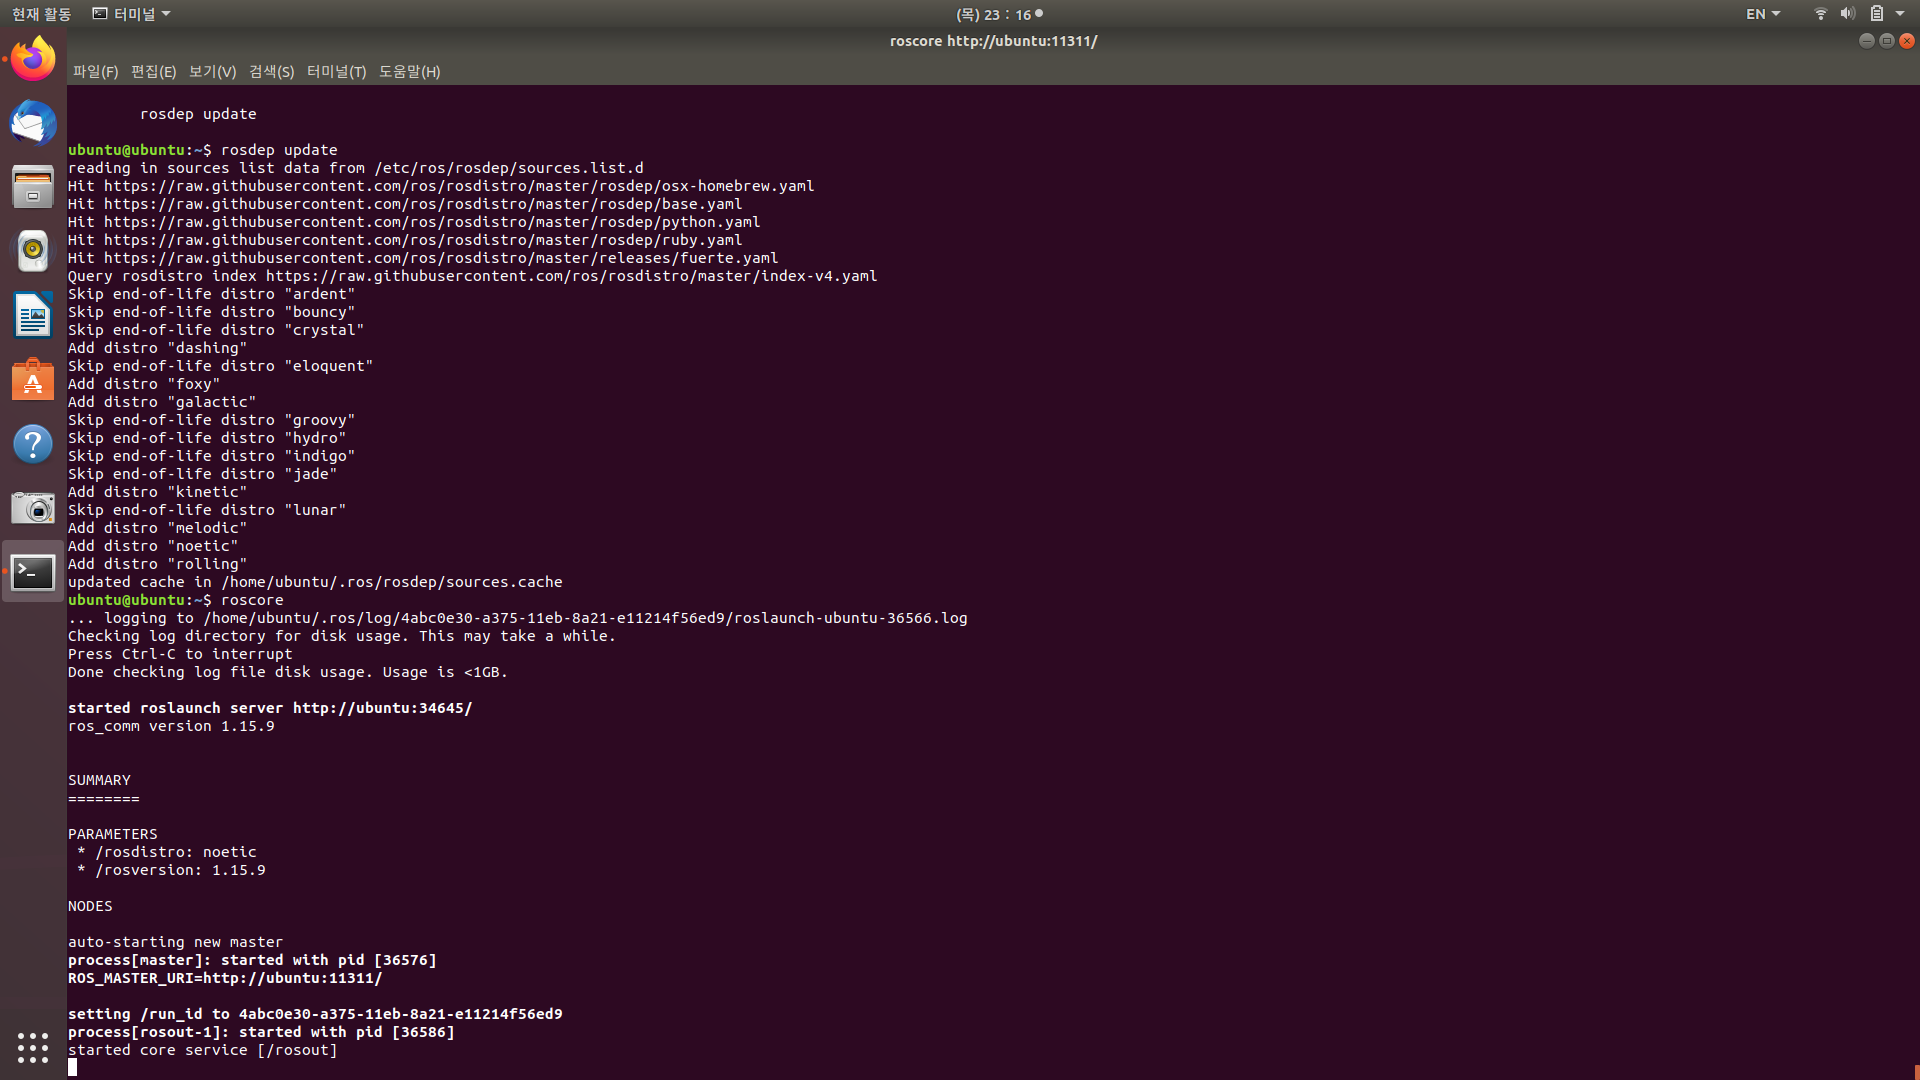Click the osx-homebrew.yaml URL line
The image size is (1920, 1080).
441,186
